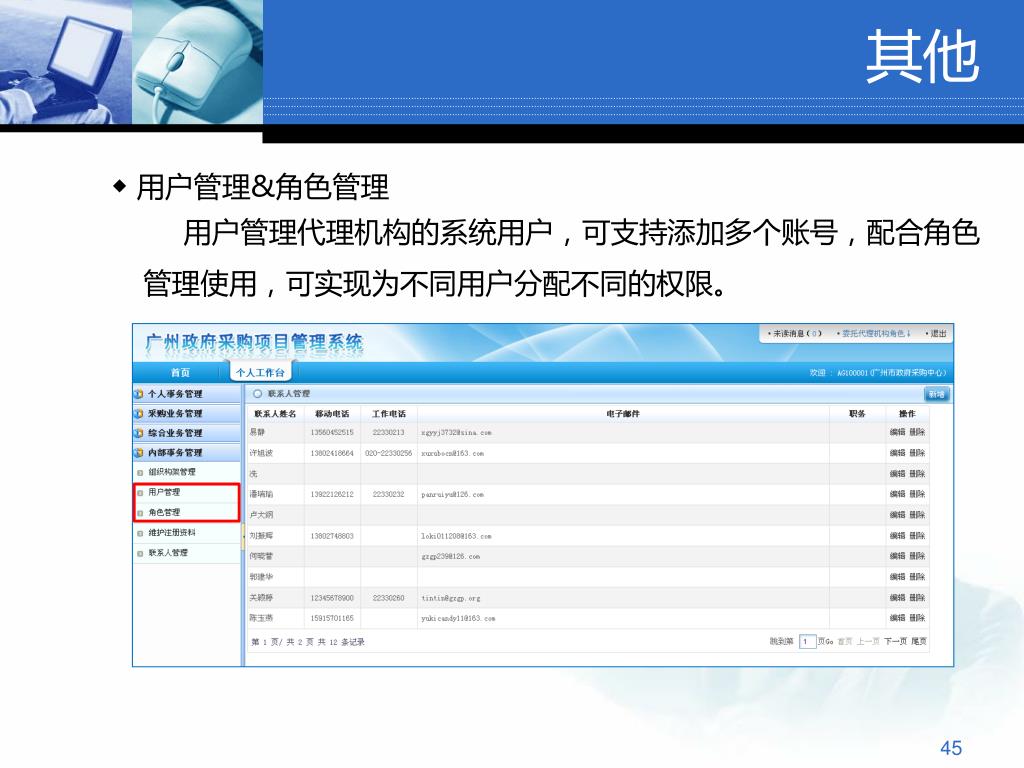Click work phone 020-22330256

(389, 453)
